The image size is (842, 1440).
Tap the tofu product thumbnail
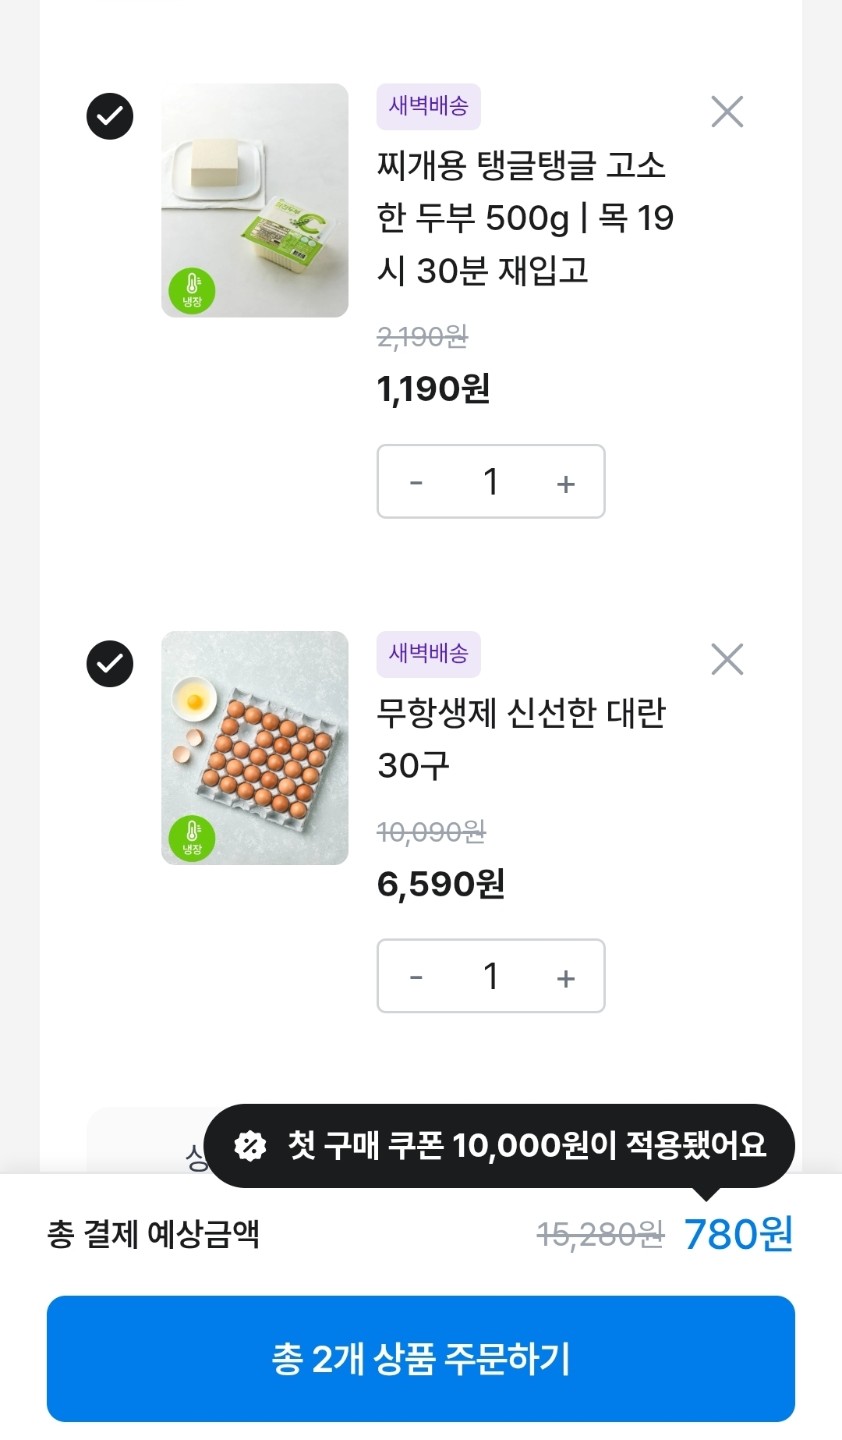[x=255, y=200]
